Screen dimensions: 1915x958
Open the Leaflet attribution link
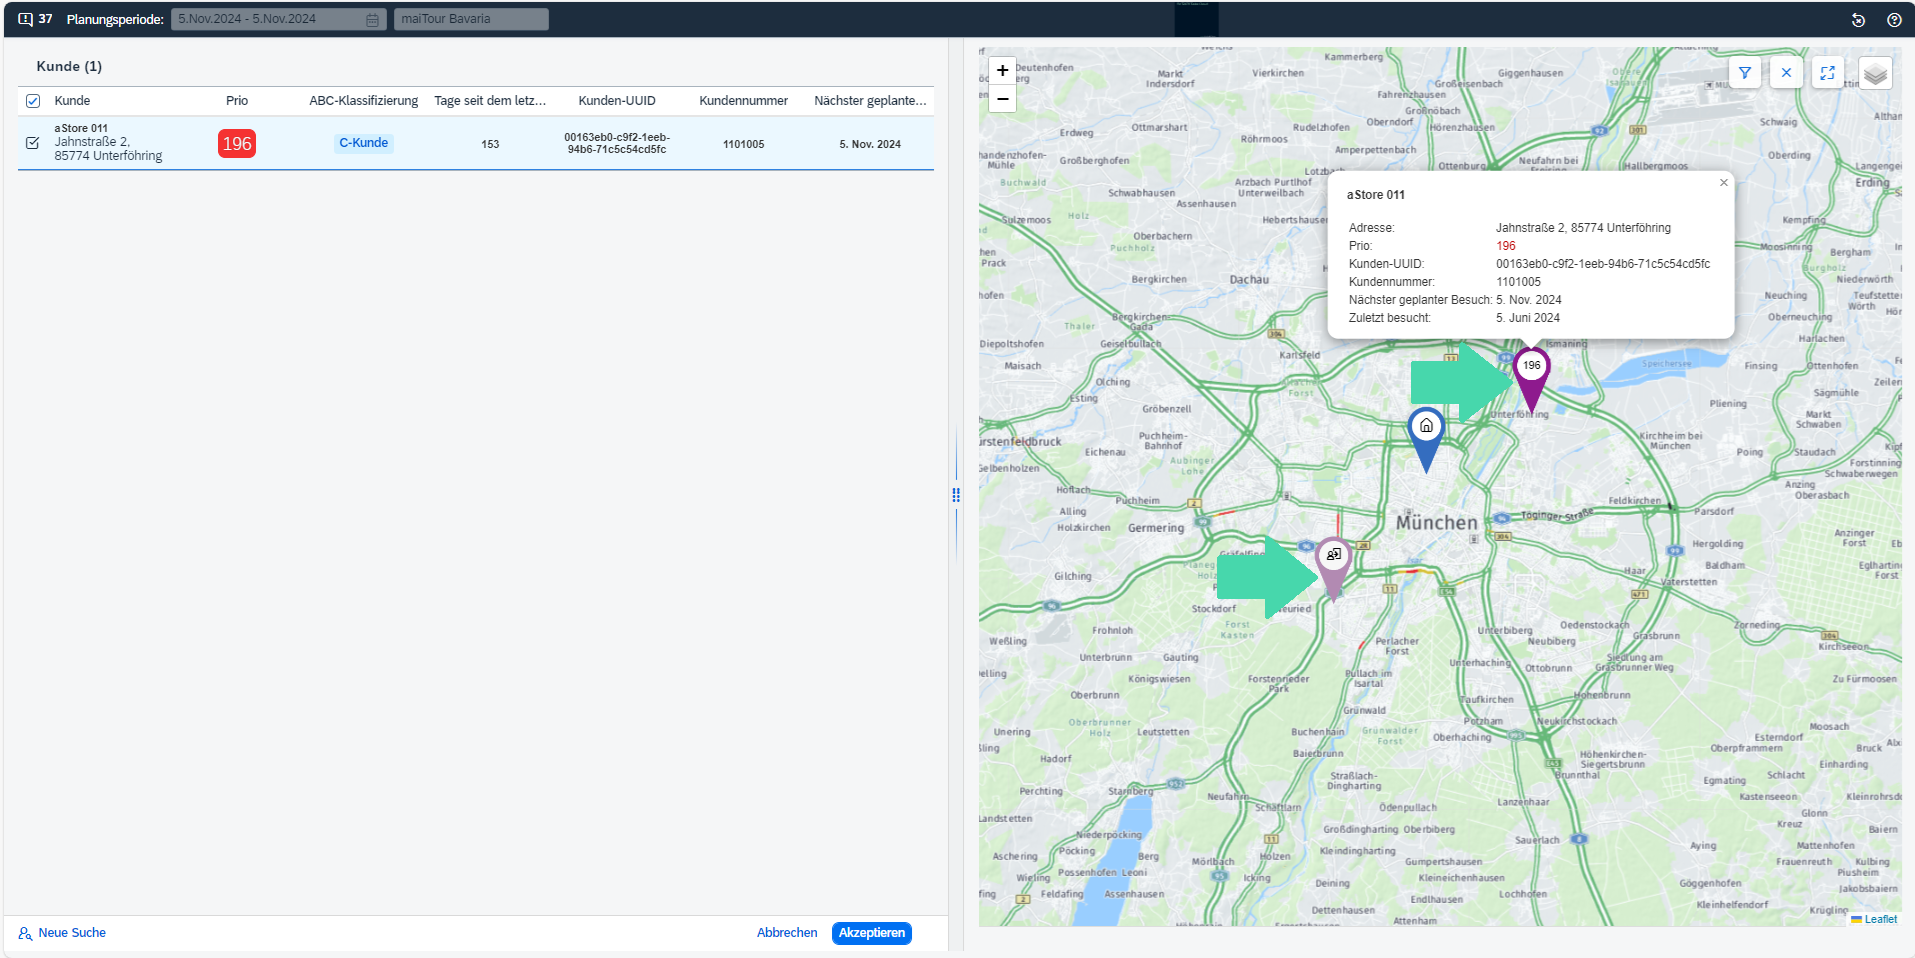click(x=1880, y=919)
